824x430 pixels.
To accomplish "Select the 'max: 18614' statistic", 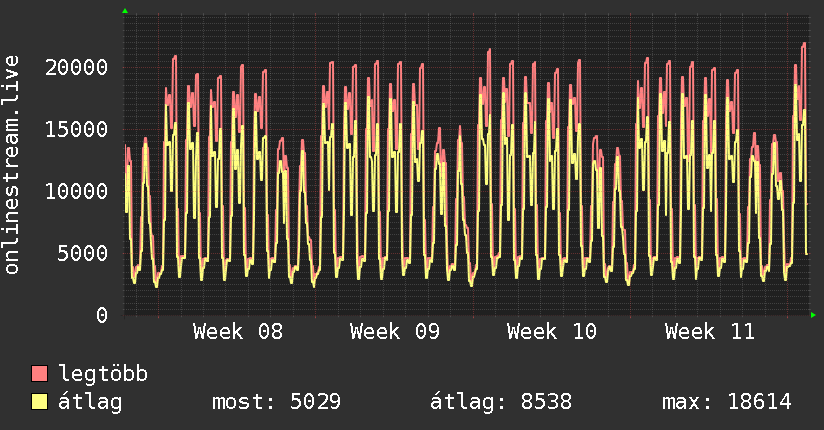I will [x=727, y=402].
